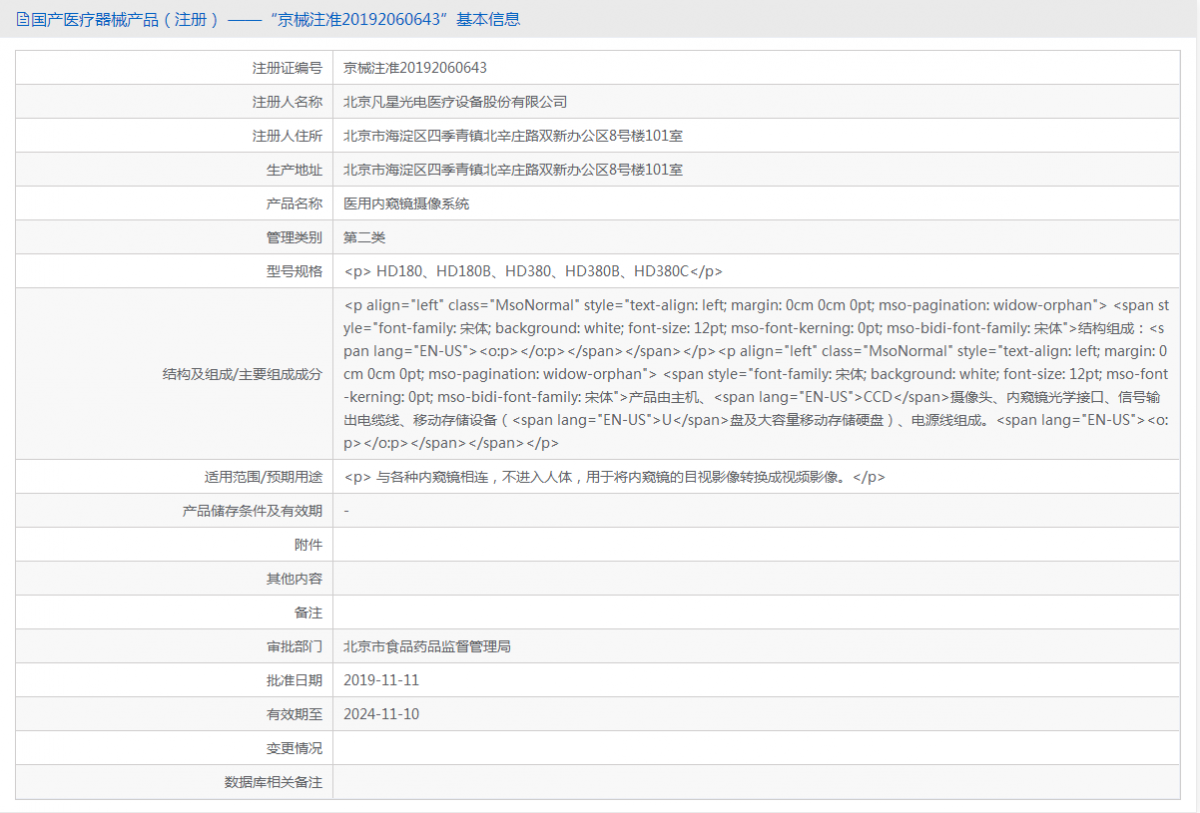
Task: Click the 注册人名称 label
Action: 287,102
